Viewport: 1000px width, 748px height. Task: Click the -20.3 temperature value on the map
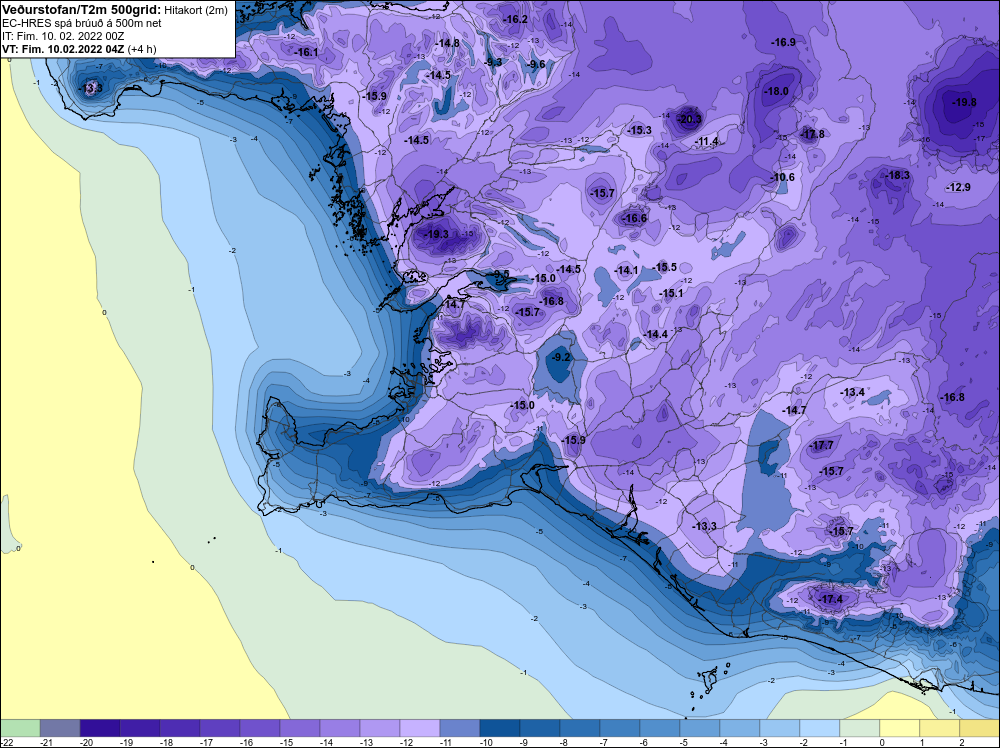pos(689,119)
